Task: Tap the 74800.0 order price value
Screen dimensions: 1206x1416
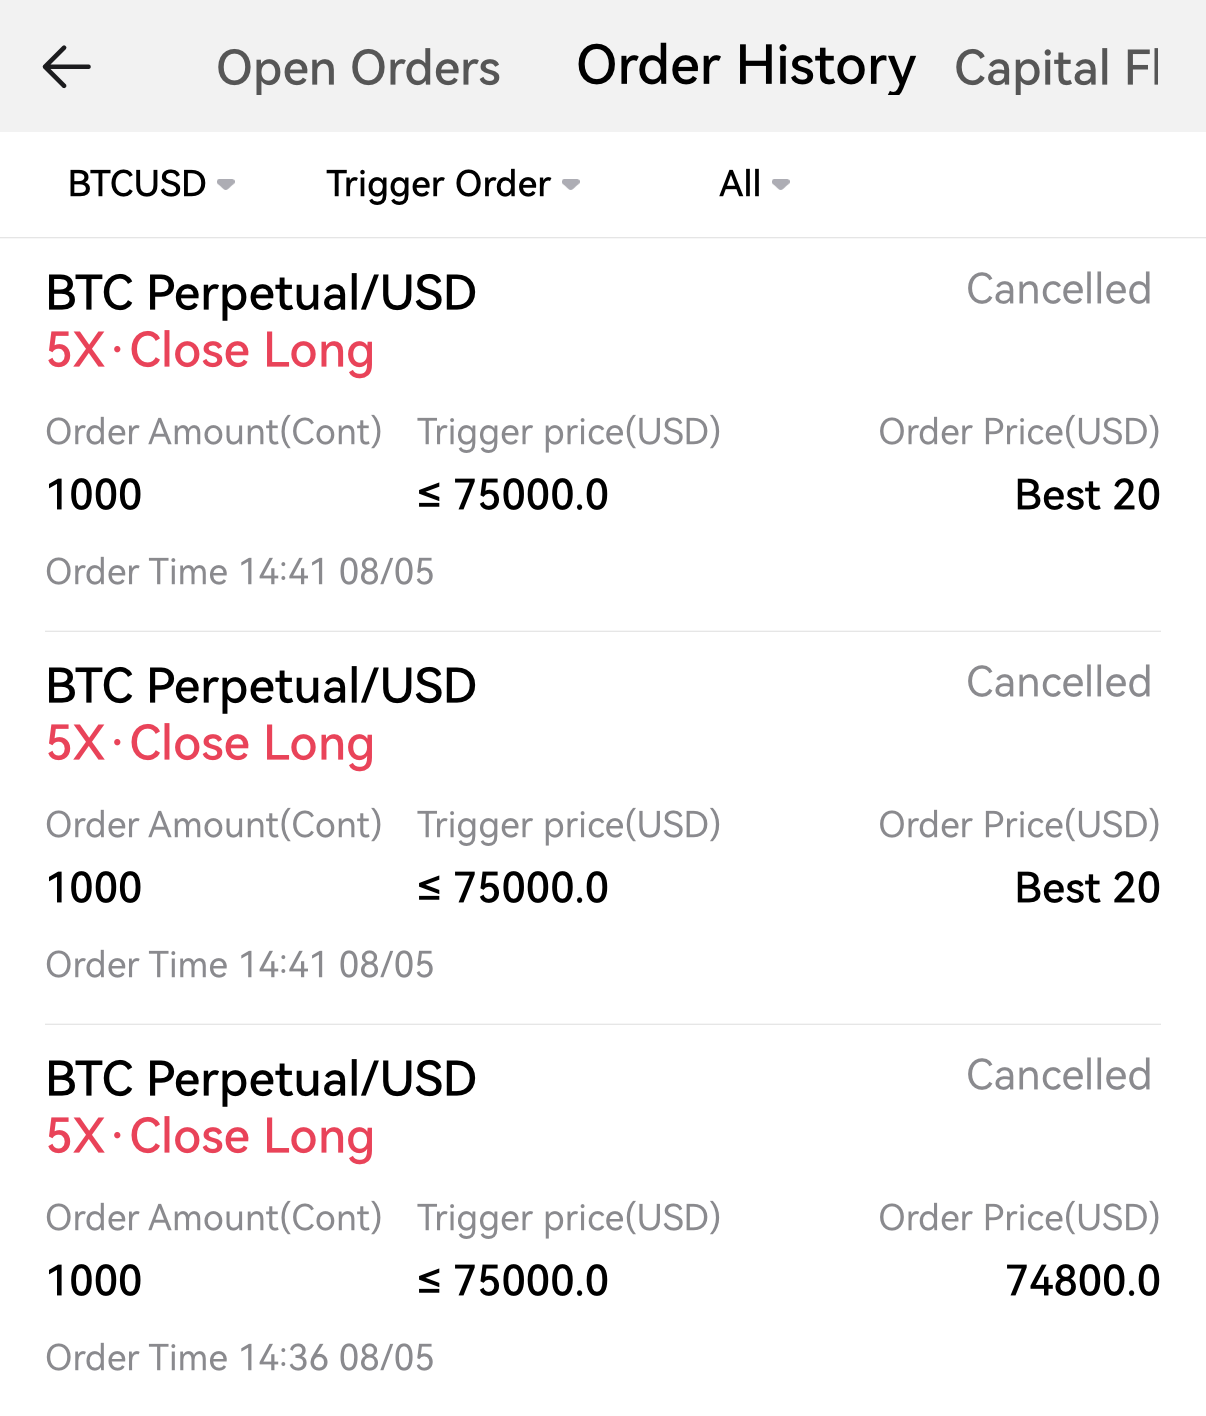Action: click(1082, 1280)
